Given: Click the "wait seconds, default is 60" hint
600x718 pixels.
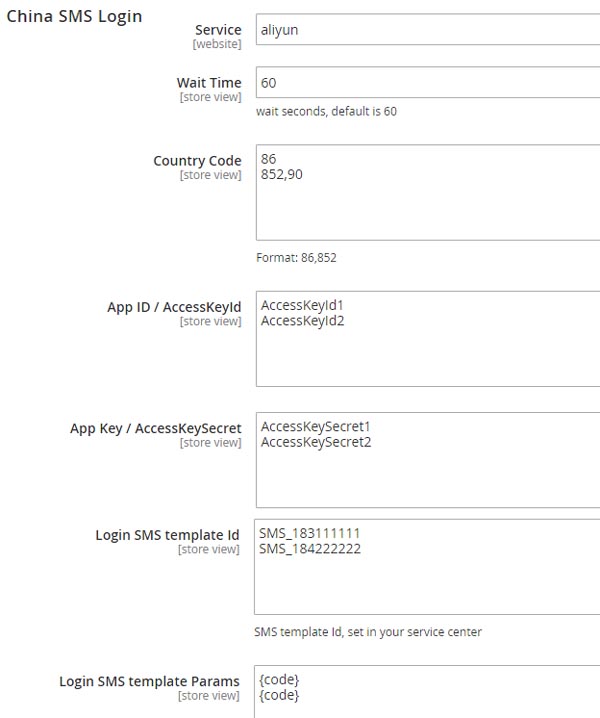Looking at the screenshot, I should click(x=326, y=111).
